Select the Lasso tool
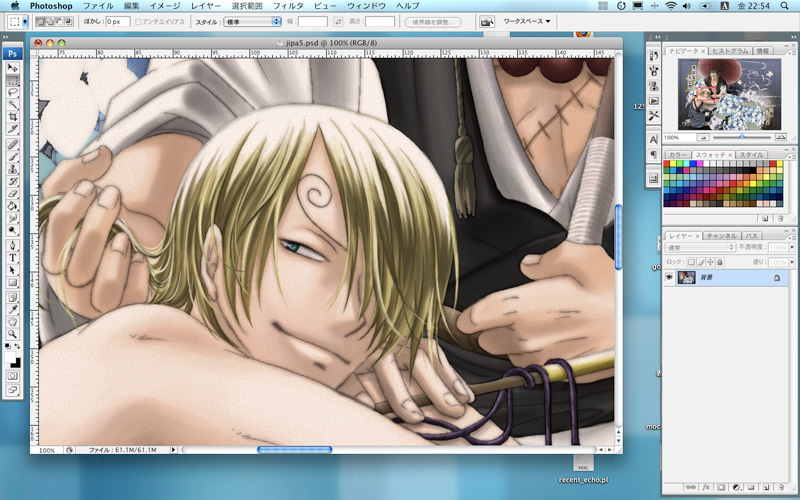Image resolution: width=800 pixels, height=500 pixels. point(12,92)
